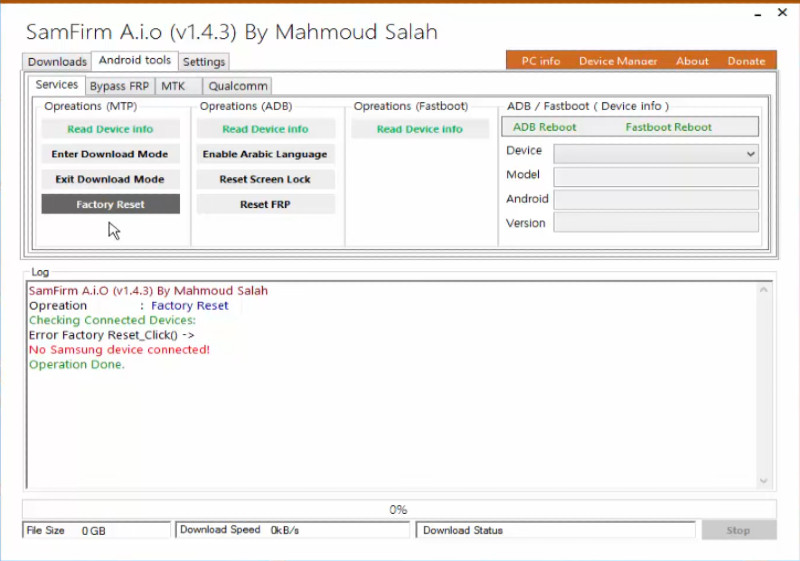Open the About menu item
This screenshot has width=800, height=561.
tap(692, 61)
